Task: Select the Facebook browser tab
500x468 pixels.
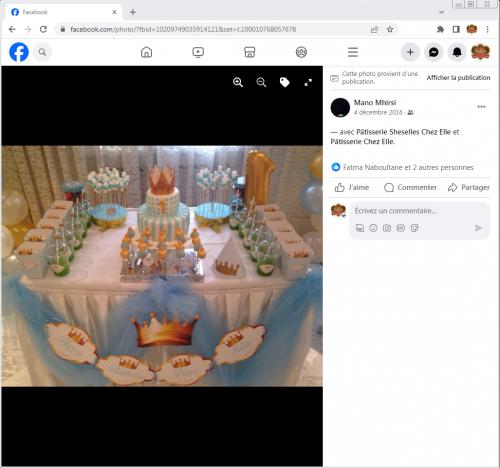Action: pyautogui.click(x=63, y=12)
